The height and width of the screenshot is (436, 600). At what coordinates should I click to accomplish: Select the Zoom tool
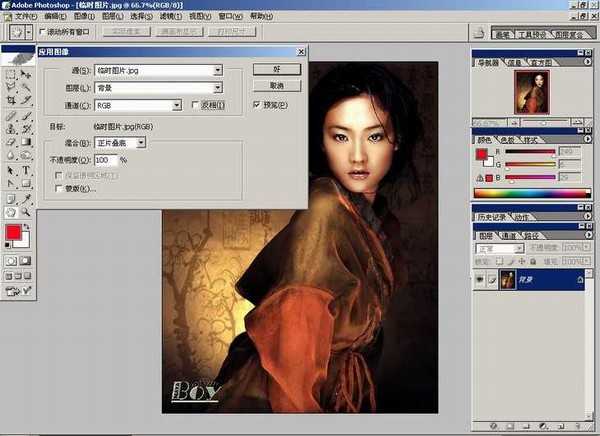[x=26, y=212]
